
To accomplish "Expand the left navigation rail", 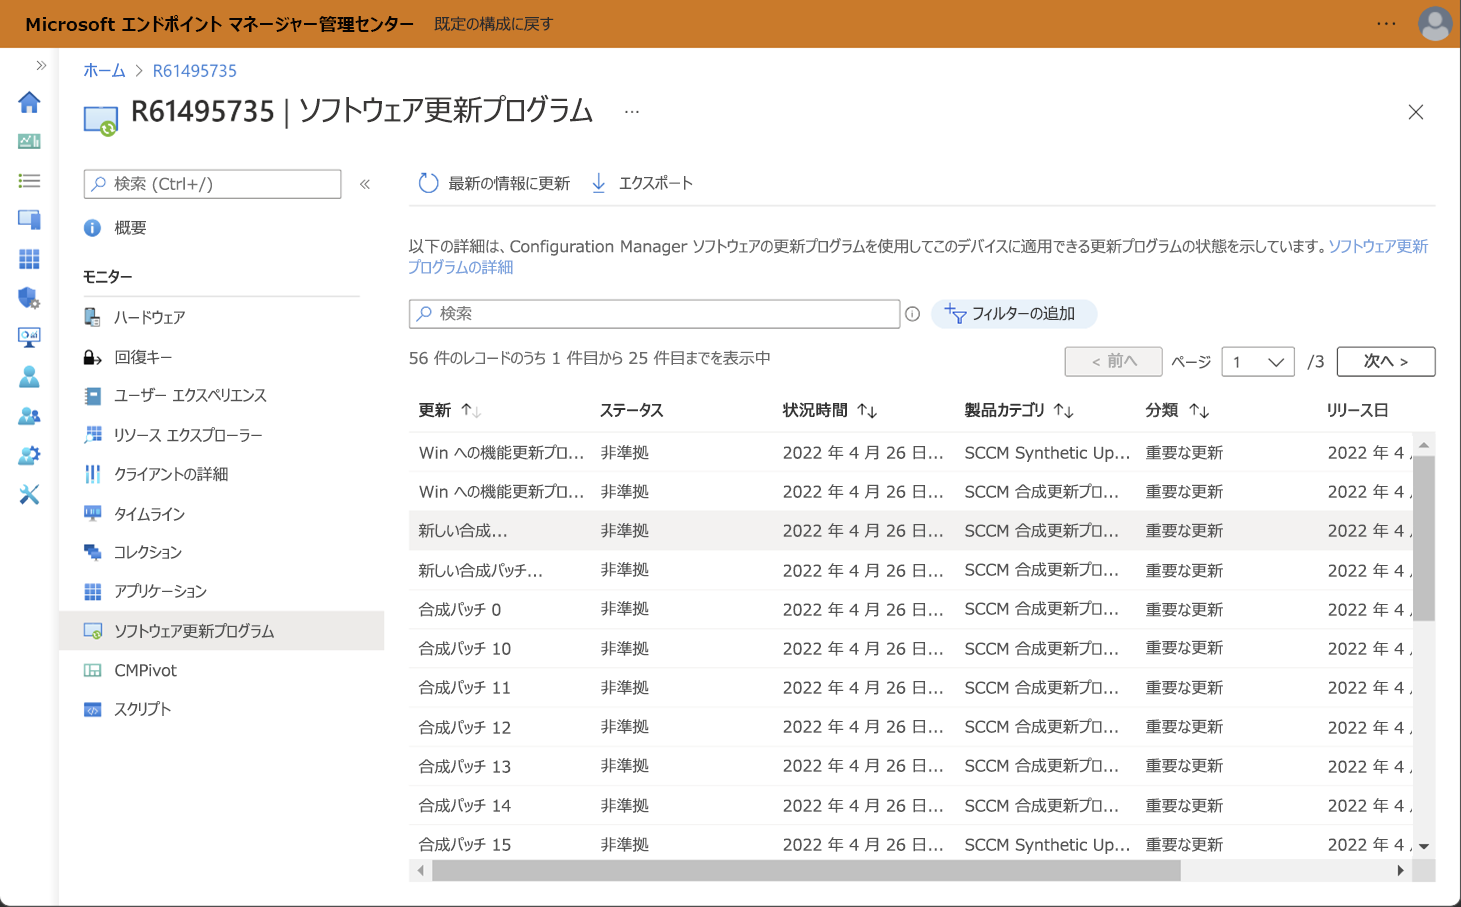I will tap(41, 65).
